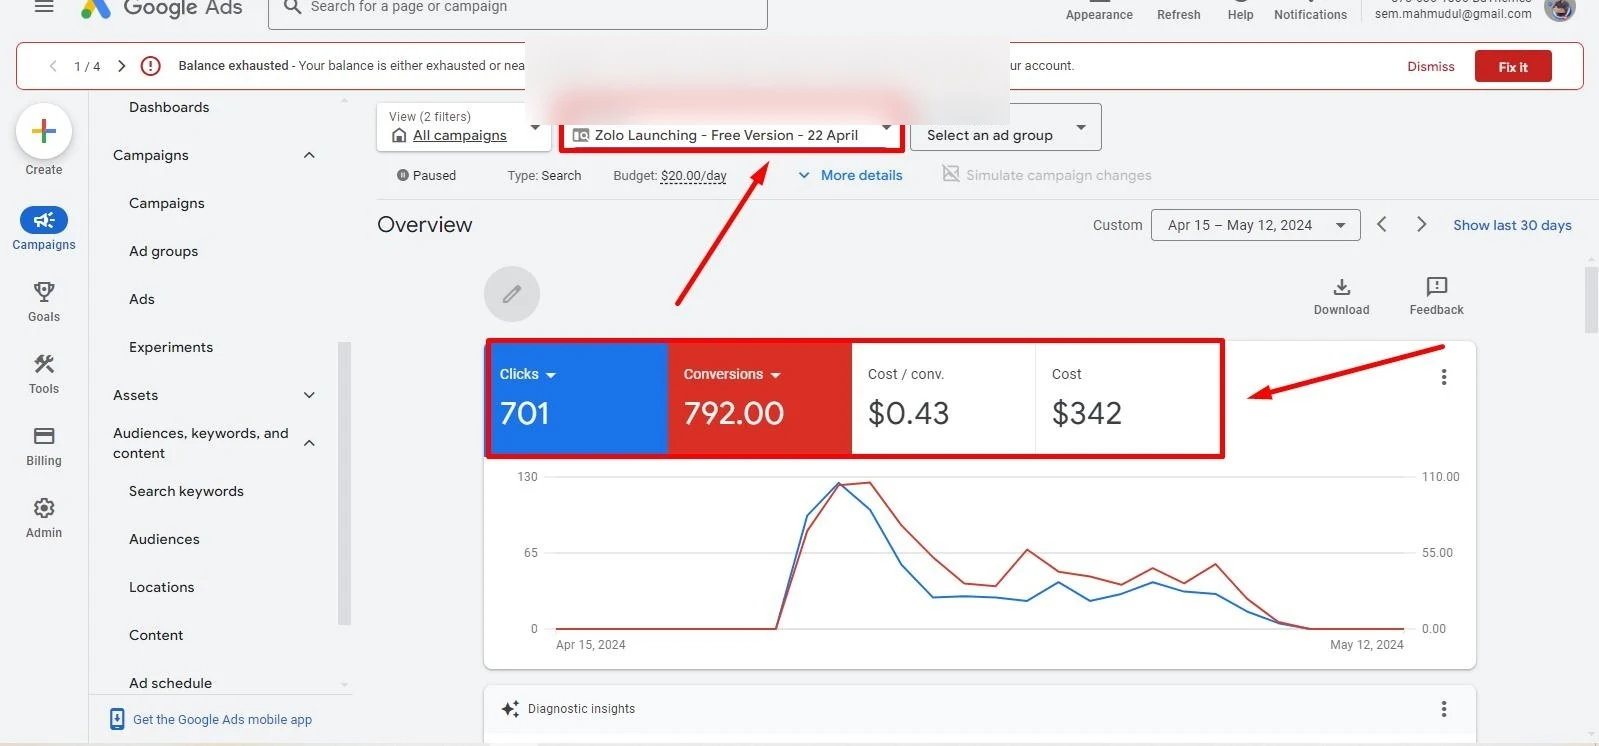The image size is (1599, 746).
Task: Click the $20.00/day budget link
Action: tap(694, 175)
